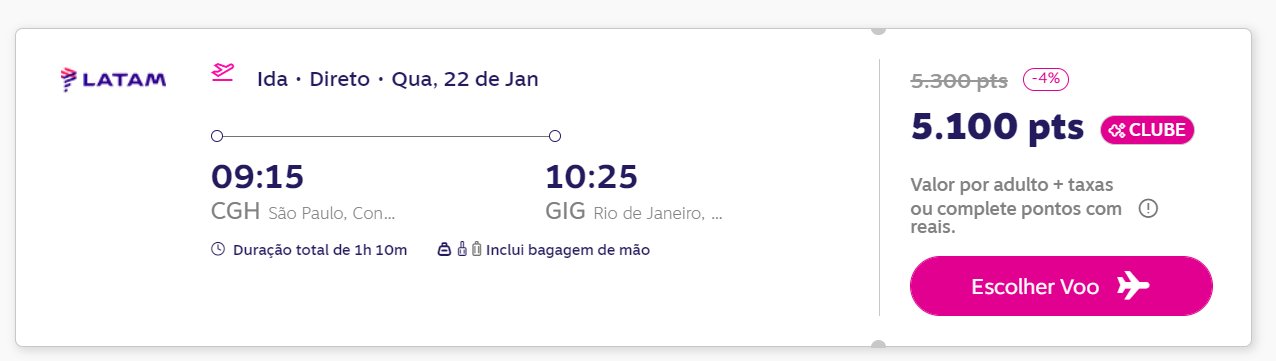Click the route line end marker
1276x361 pixels.
pos(555,136)
